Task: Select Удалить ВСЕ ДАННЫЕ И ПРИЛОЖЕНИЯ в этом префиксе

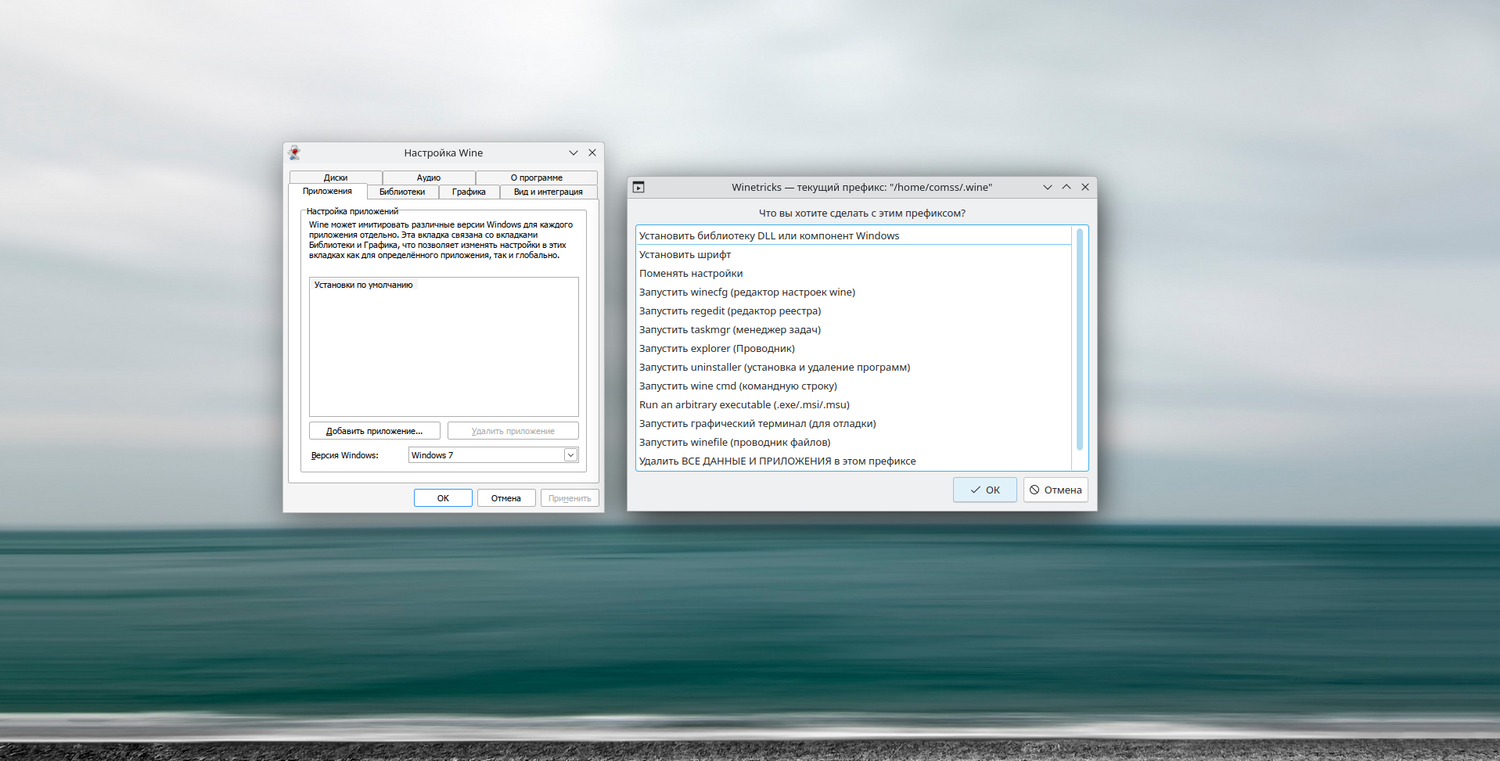Action: (x=854, y=461)
